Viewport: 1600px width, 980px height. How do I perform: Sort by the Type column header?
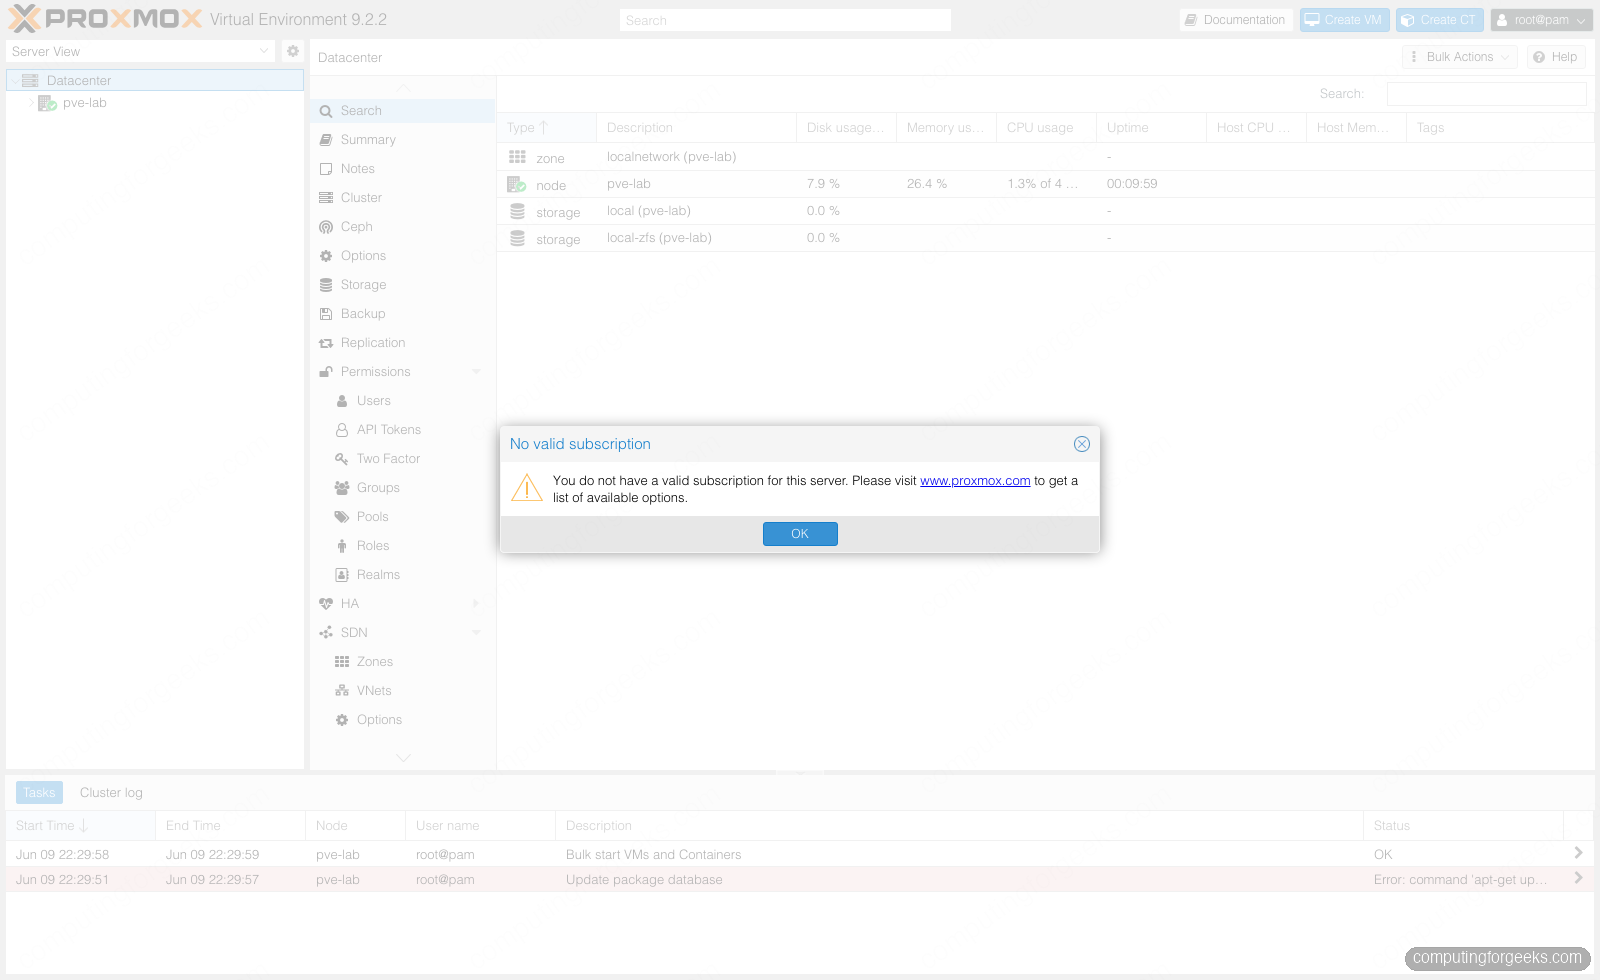click(x=546, y=128)
